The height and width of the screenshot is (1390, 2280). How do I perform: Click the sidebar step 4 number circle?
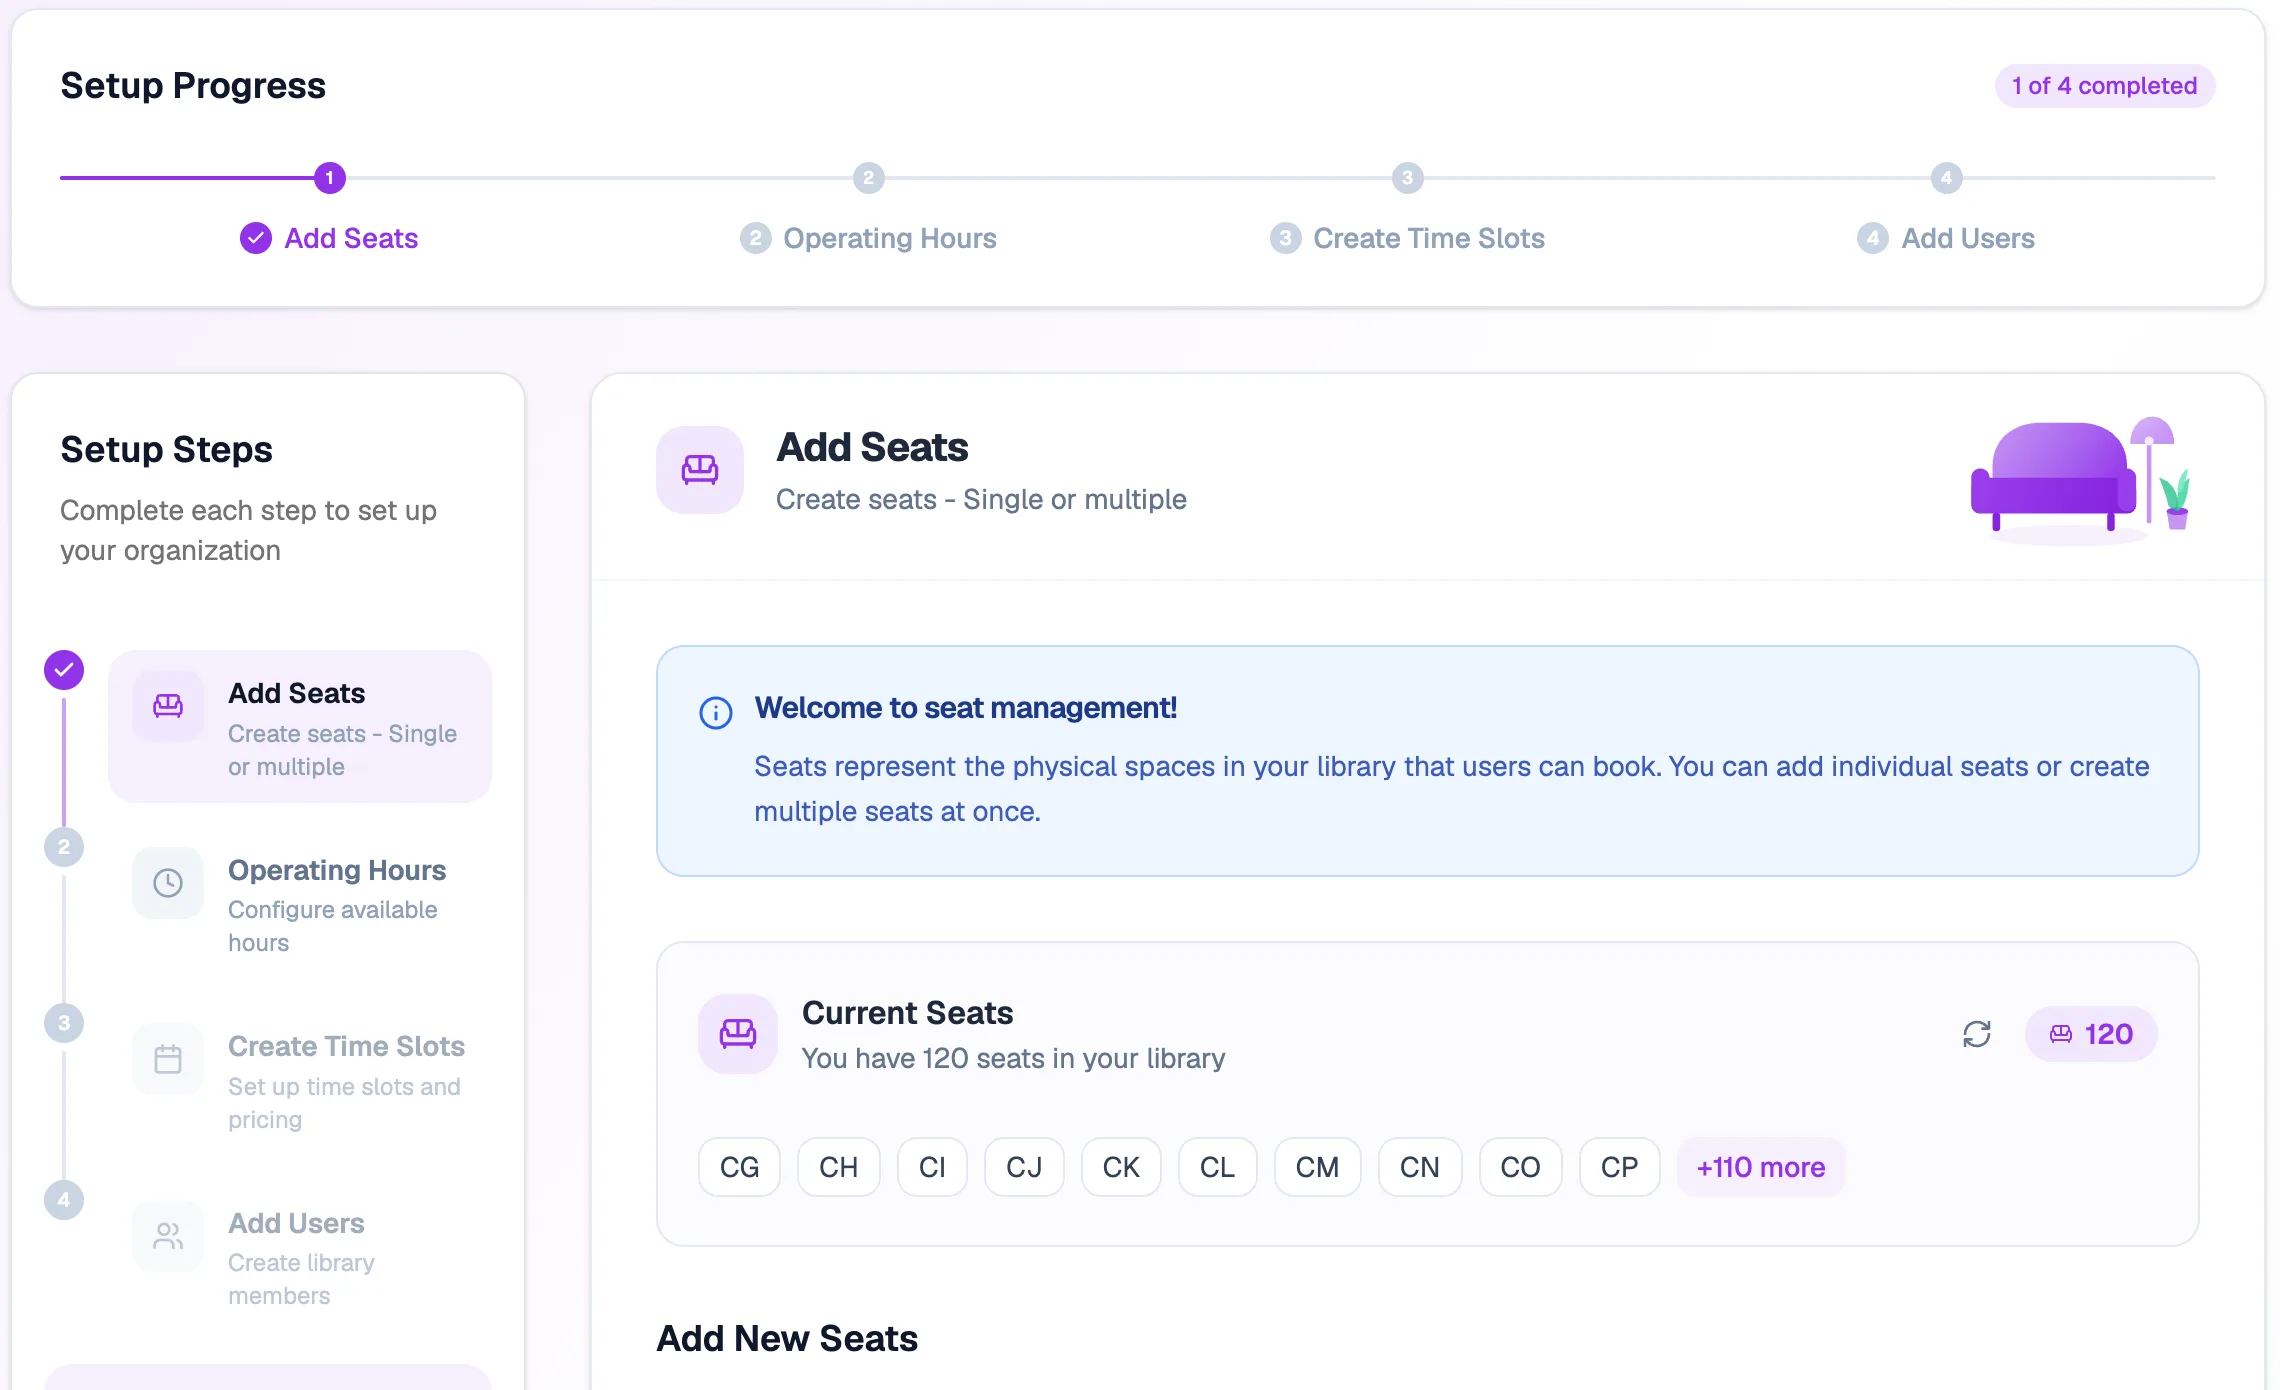point(64,1200)
